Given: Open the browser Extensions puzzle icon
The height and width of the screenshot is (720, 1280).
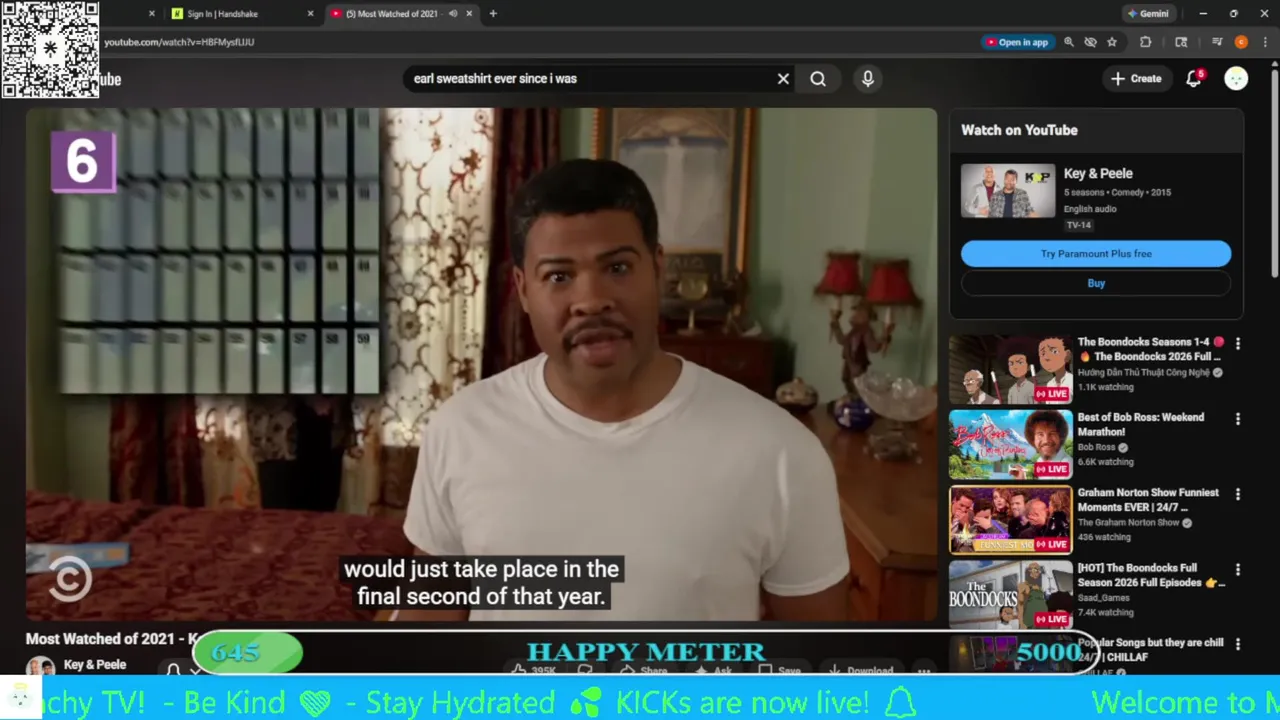Looking at the screenshot, I should (1146, 42).
